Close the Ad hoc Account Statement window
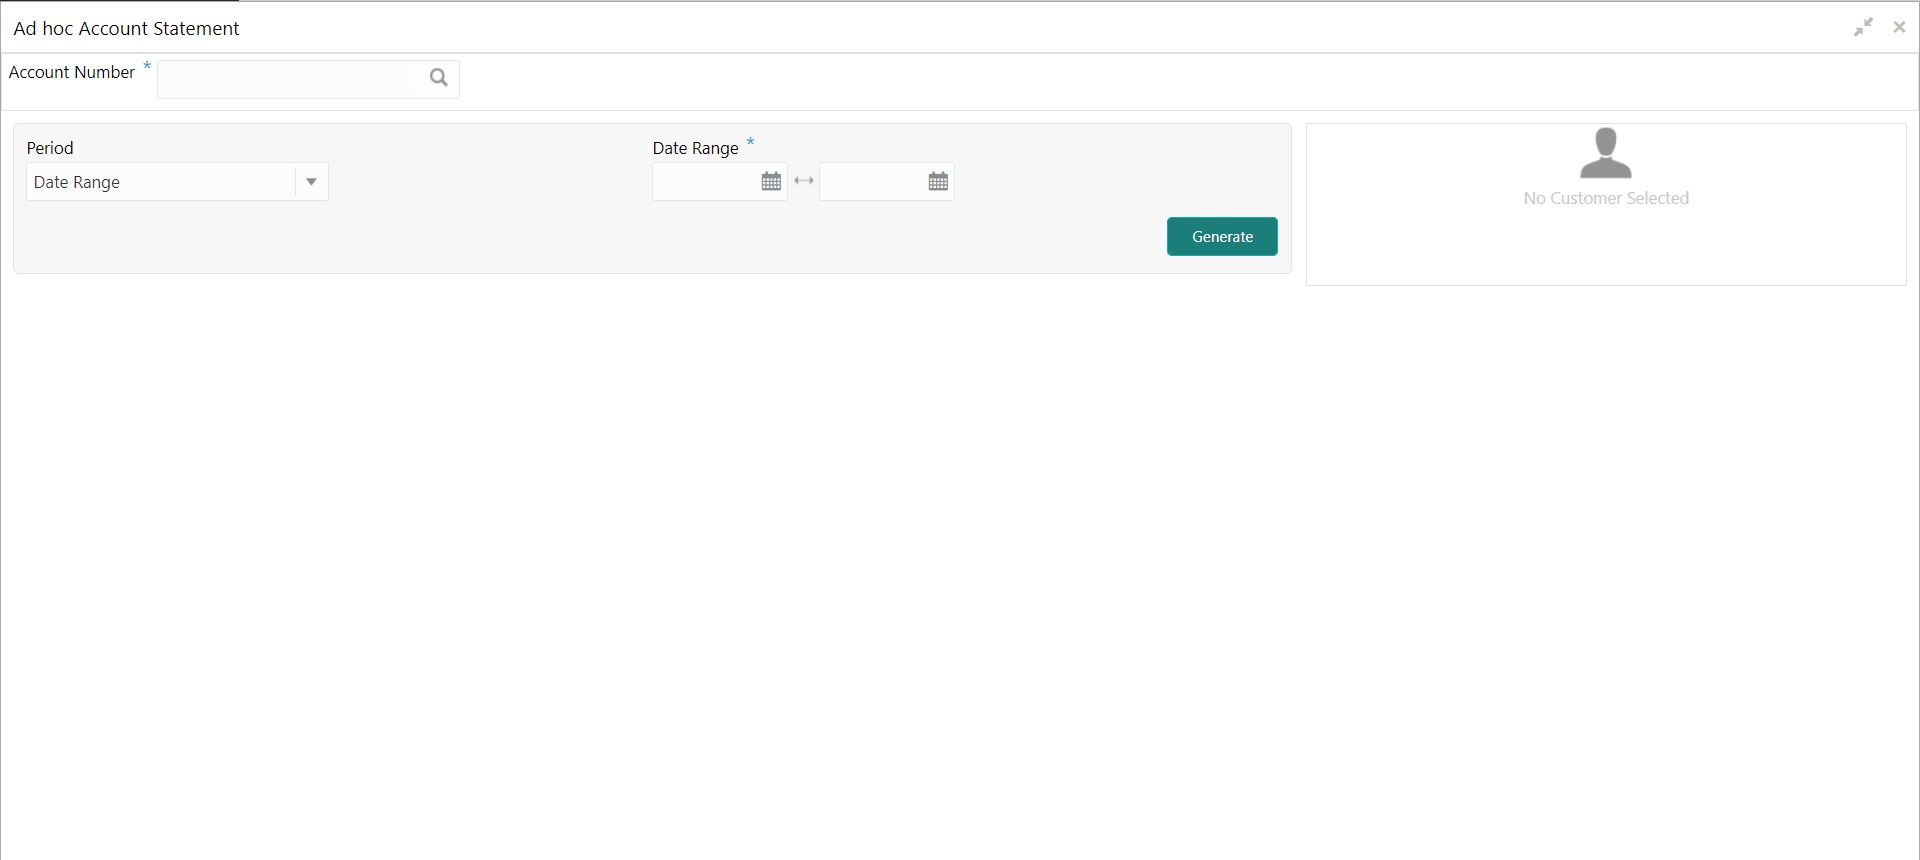 [x=1899, y=28]
